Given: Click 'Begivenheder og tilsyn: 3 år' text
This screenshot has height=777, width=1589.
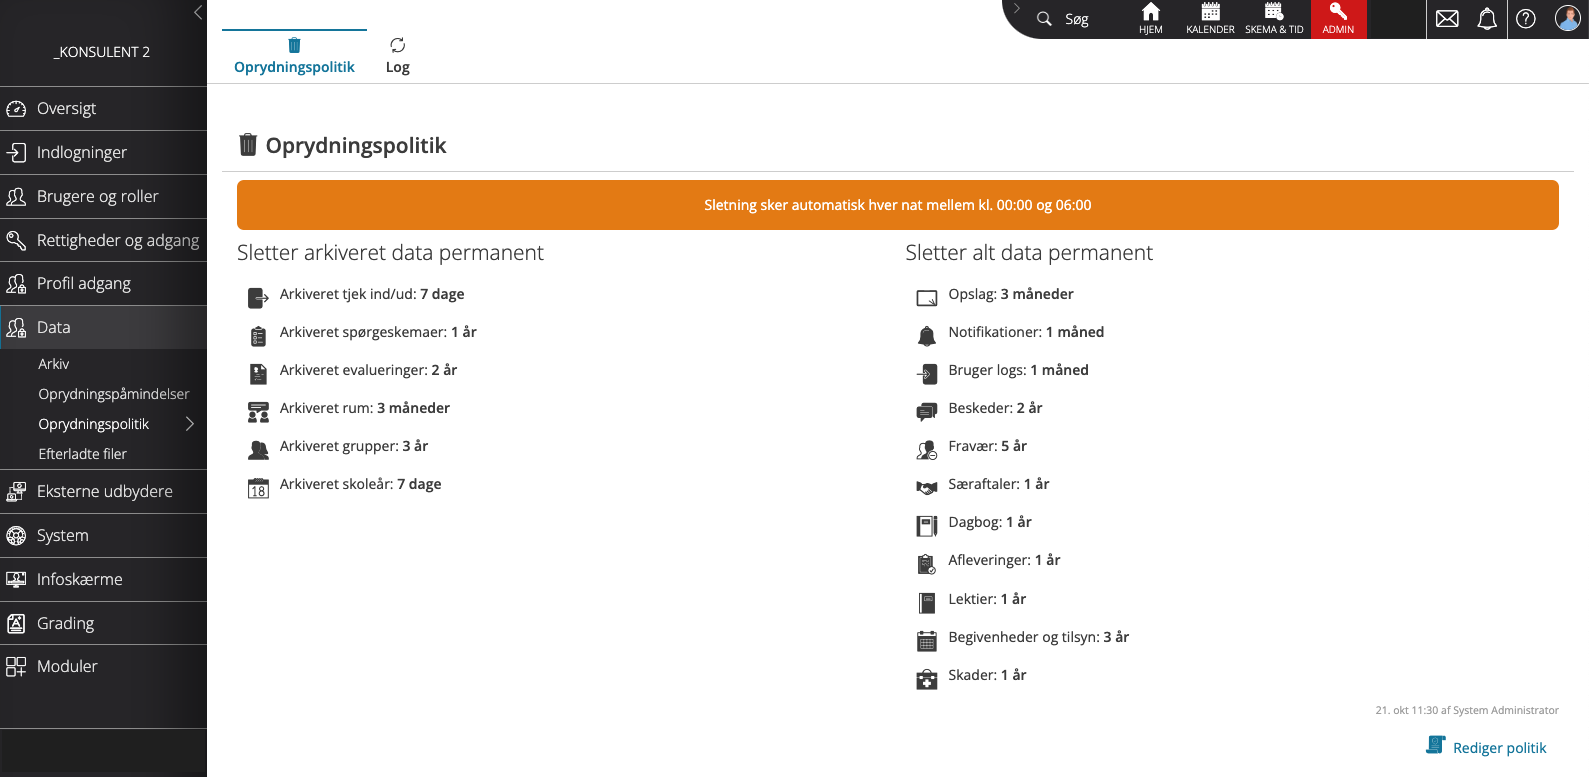Looking at the screenshot, I should tap(1038, 637).
